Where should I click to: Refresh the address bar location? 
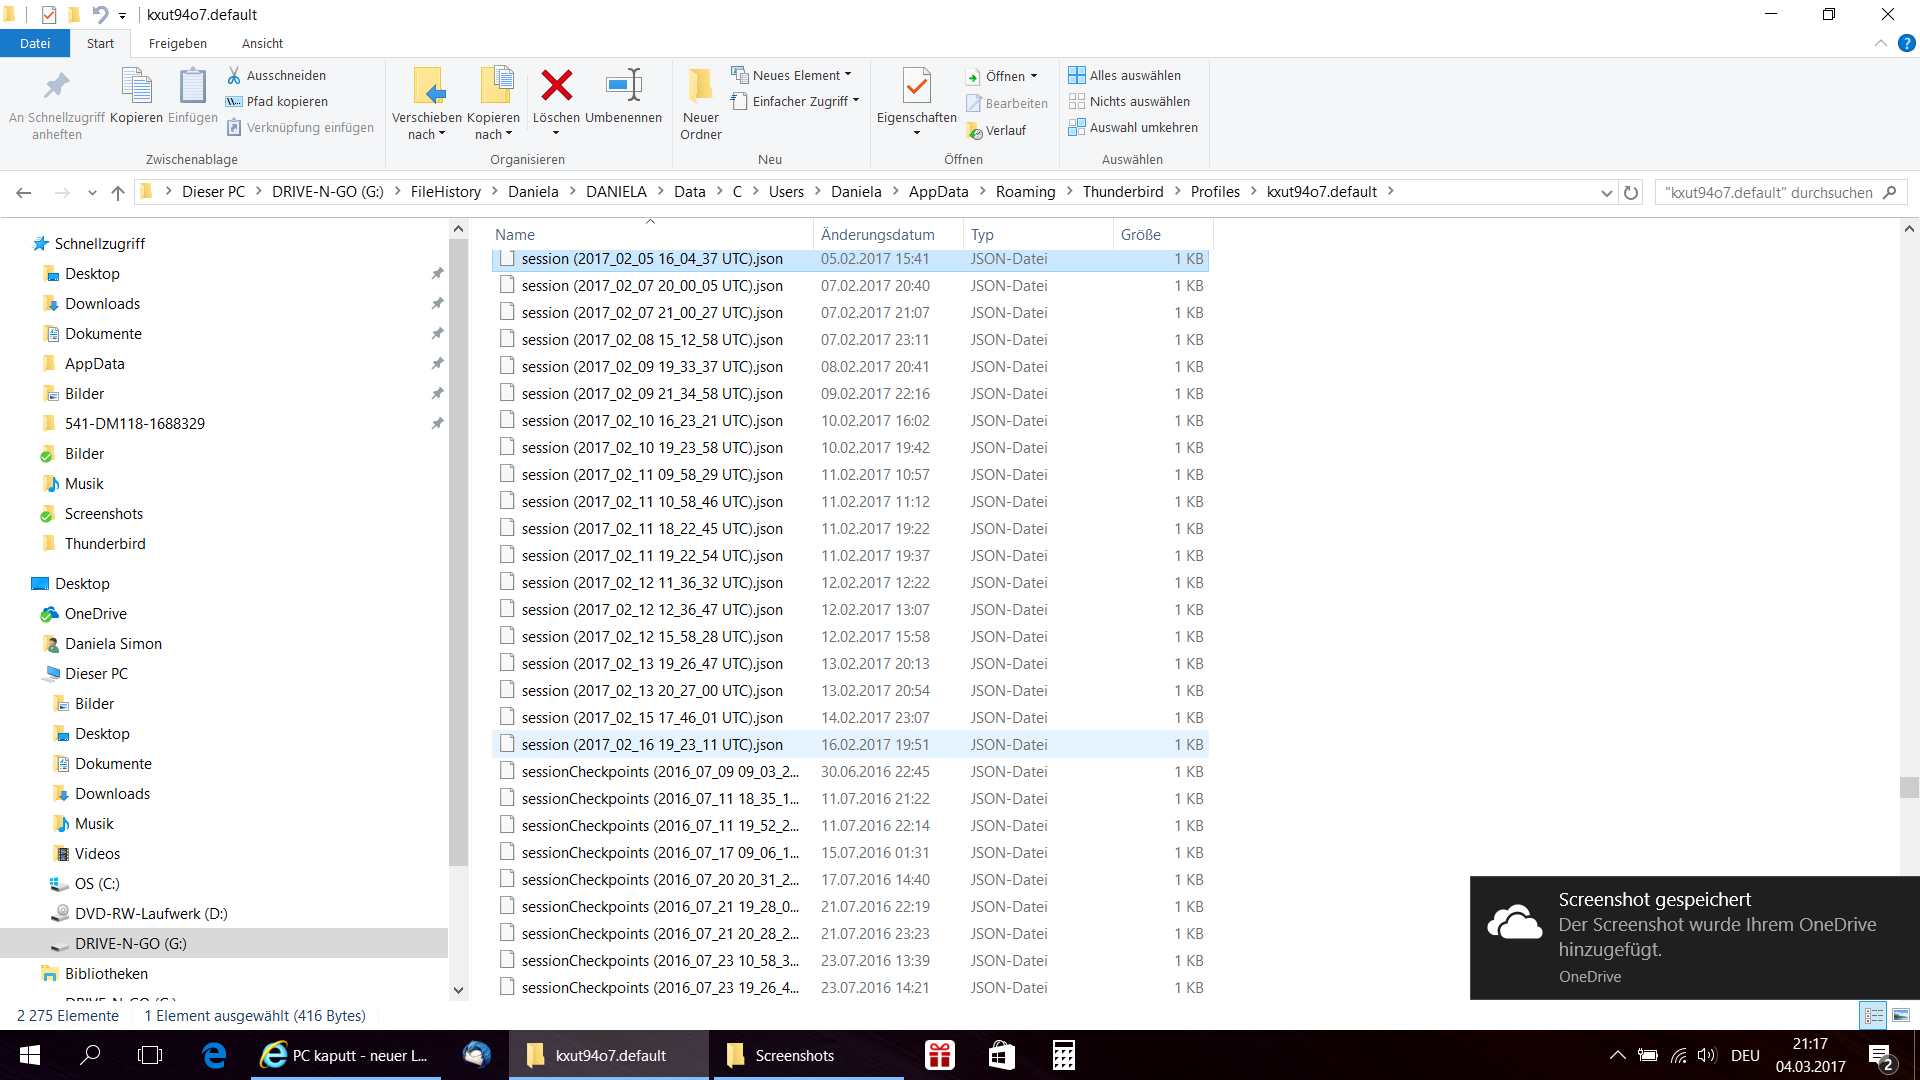[1631, 193]
